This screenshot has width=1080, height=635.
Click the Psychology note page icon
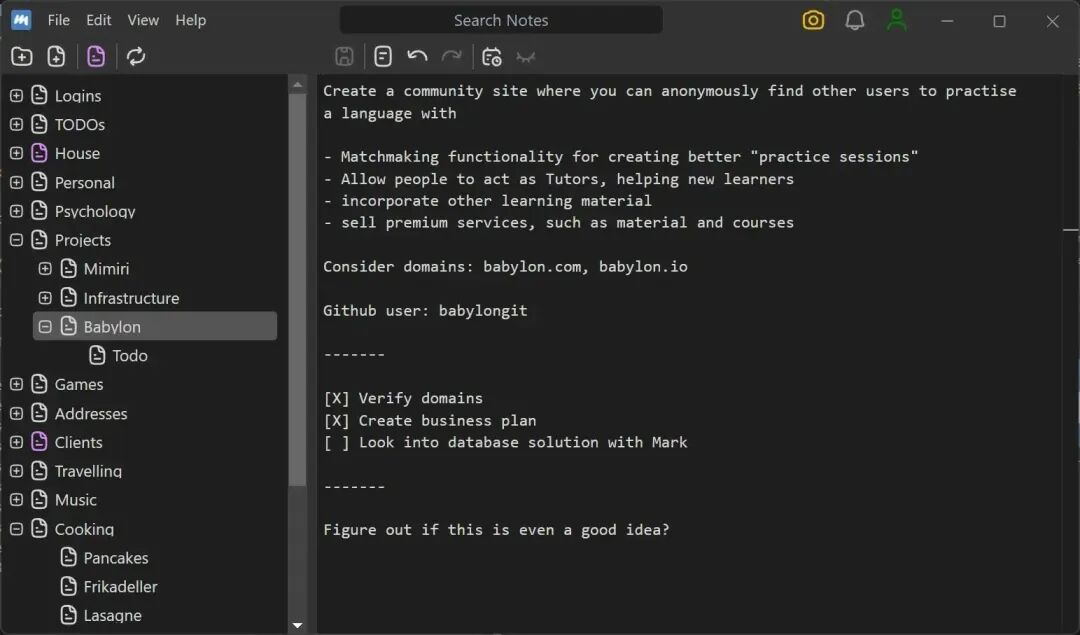[40, 211]
